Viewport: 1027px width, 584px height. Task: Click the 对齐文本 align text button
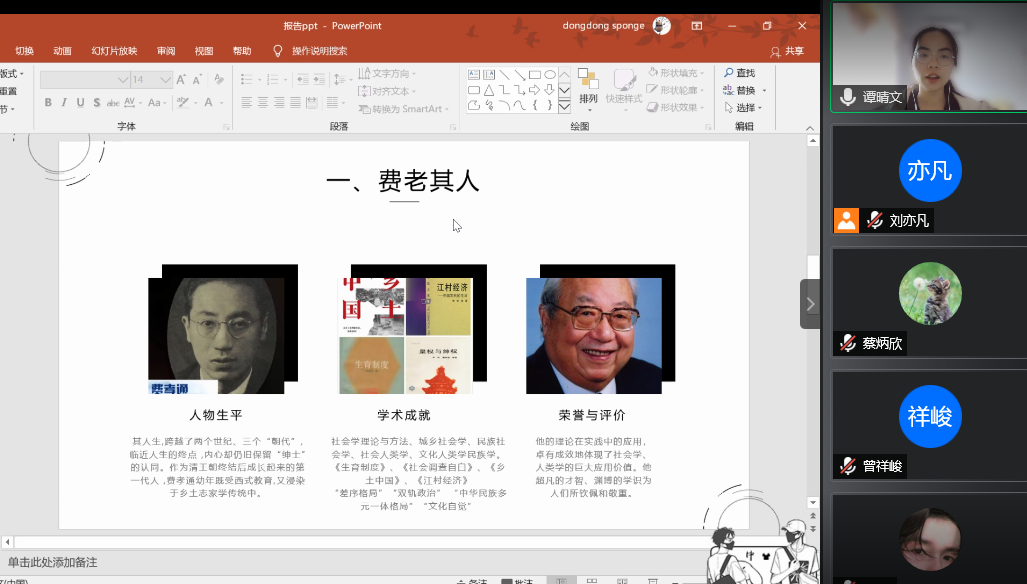[387, 91]
